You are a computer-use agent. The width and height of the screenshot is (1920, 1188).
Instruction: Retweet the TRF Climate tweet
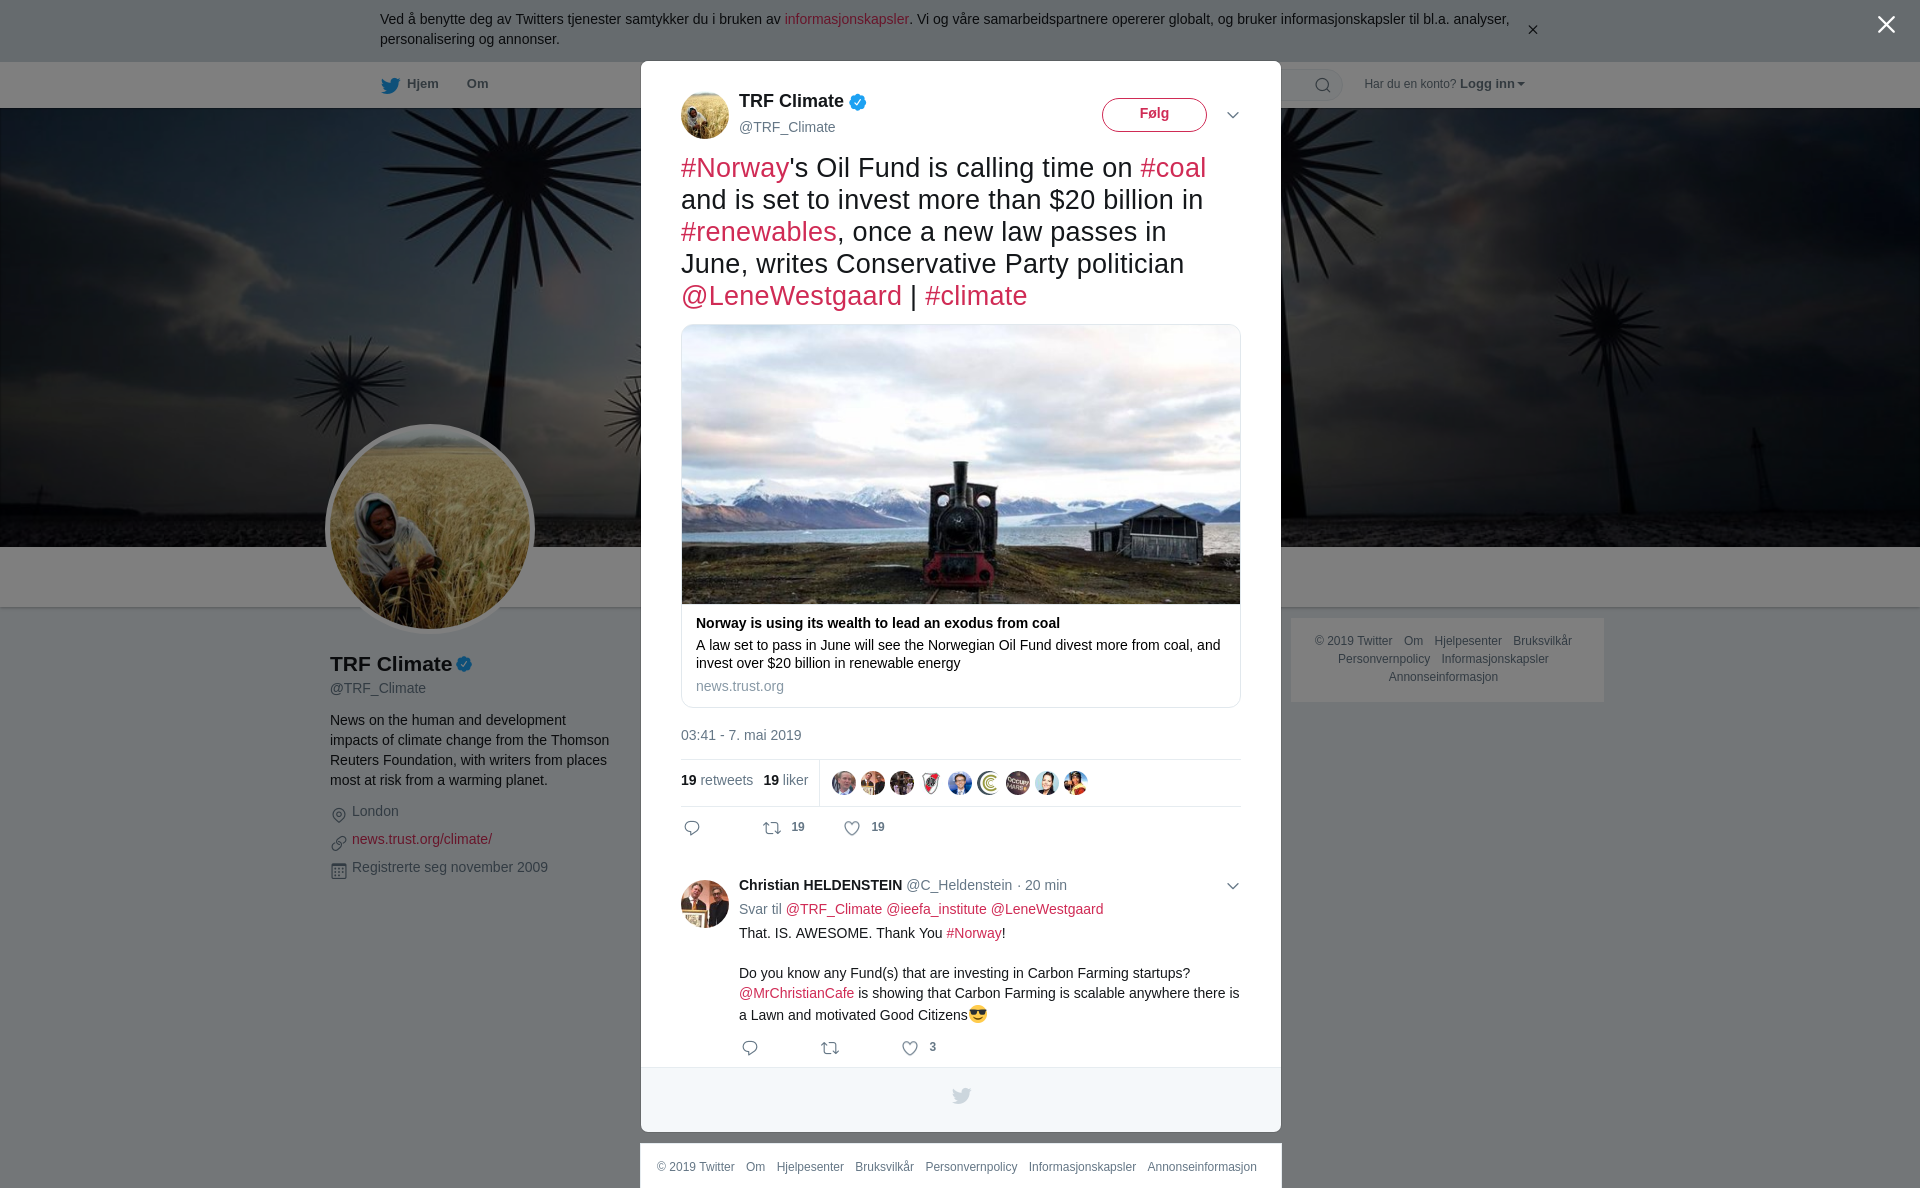[x=772, y=828]
